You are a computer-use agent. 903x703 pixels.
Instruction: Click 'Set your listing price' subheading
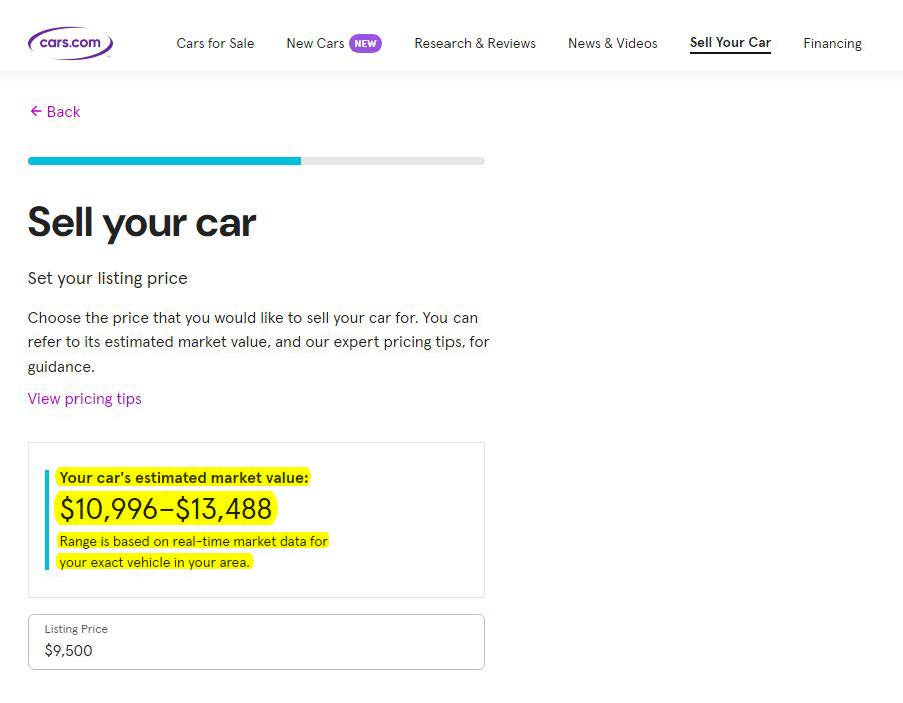point(108,278)
